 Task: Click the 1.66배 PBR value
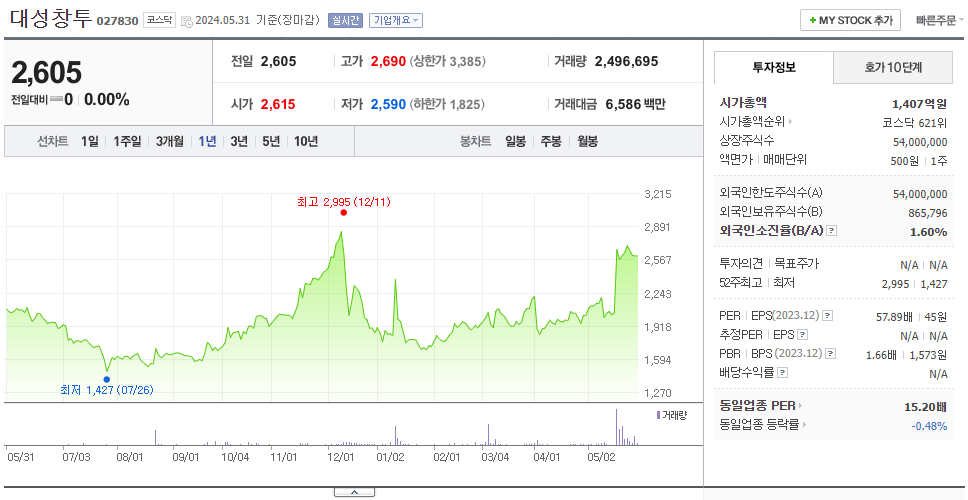(x=884, y=355)
